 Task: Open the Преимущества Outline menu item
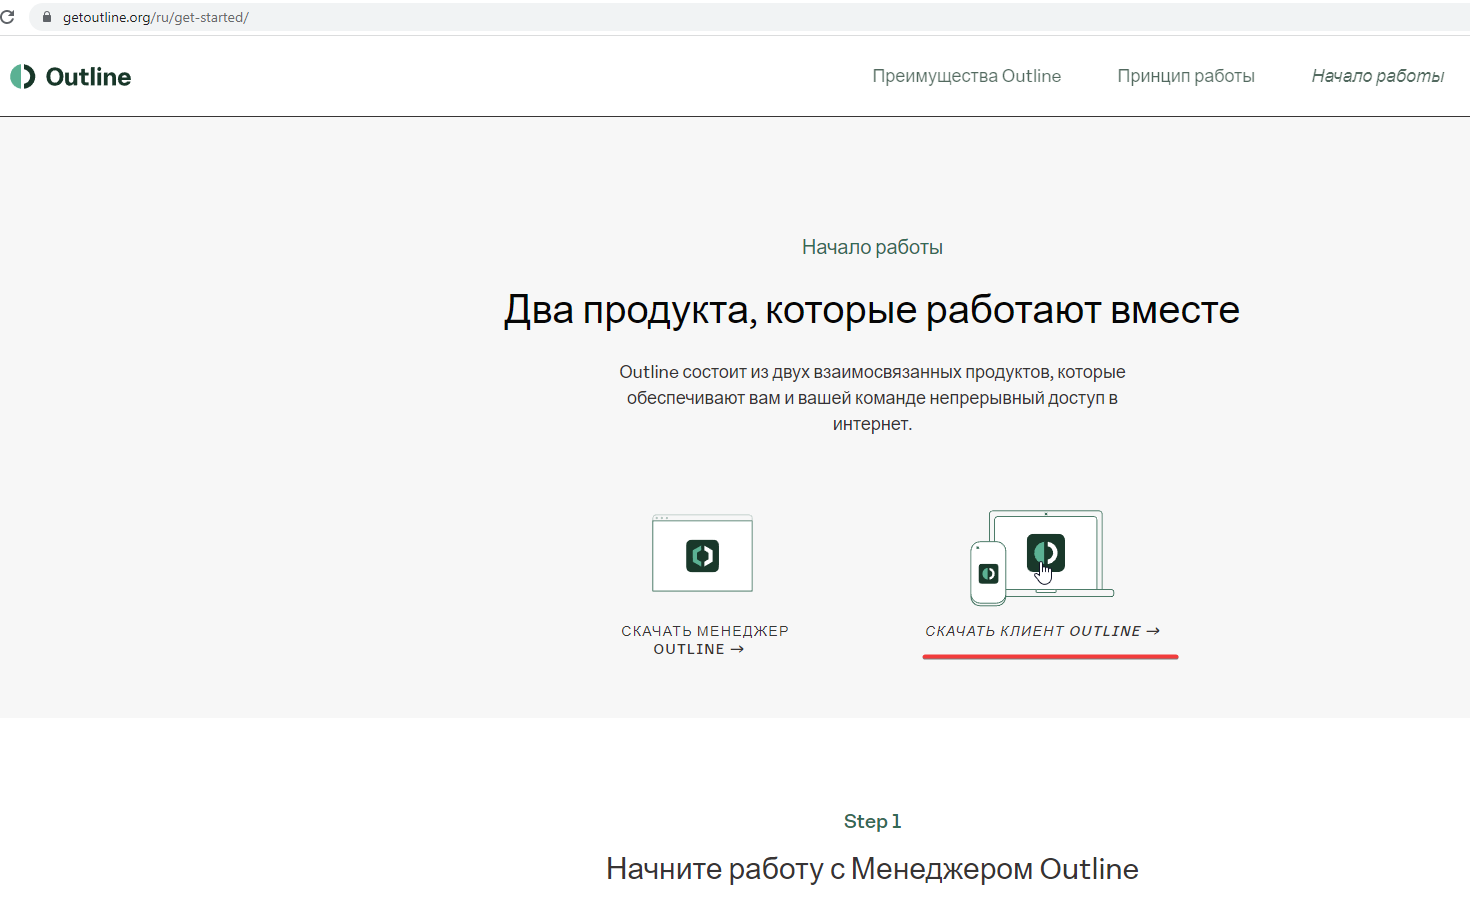966,76
